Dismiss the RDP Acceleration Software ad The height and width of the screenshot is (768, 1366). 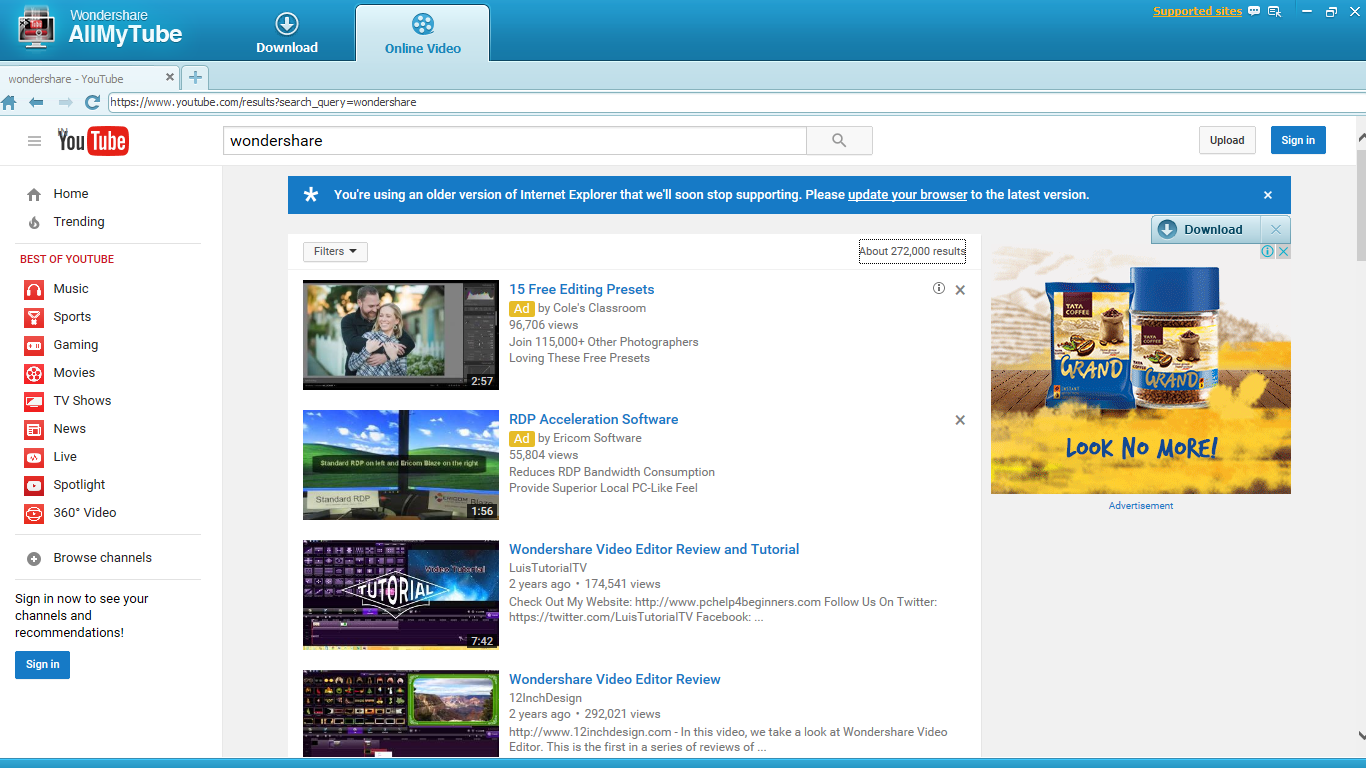(960, 420)
